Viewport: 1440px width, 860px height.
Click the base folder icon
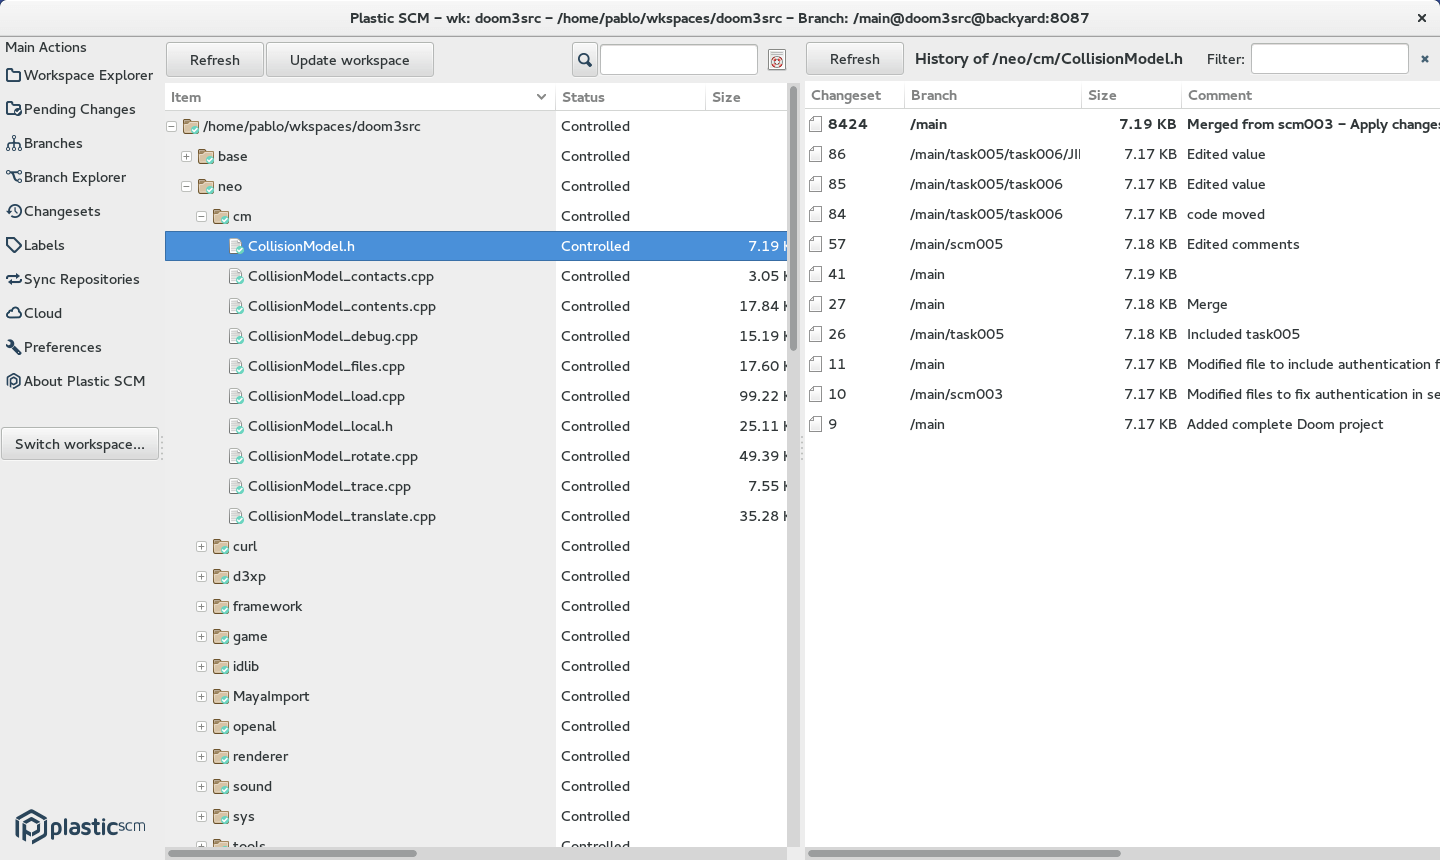tap(206, 156)
